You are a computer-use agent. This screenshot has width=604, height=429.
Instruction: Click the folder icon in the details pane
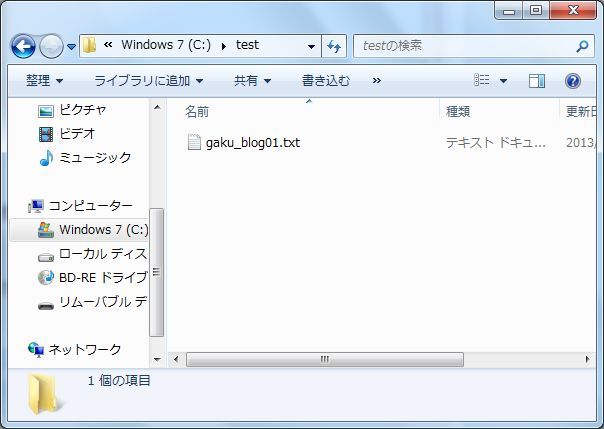pyautogui.click(x=45, y=395)
